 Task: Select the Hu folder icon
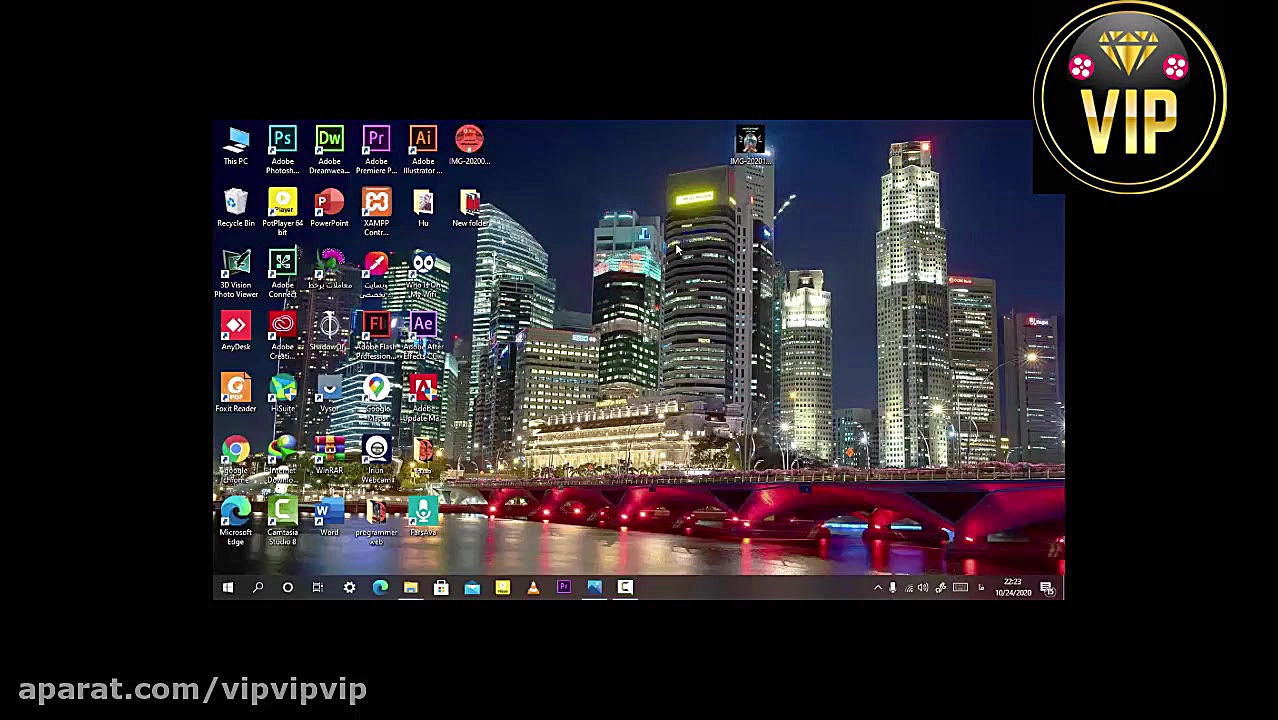[x=423, y=207]
